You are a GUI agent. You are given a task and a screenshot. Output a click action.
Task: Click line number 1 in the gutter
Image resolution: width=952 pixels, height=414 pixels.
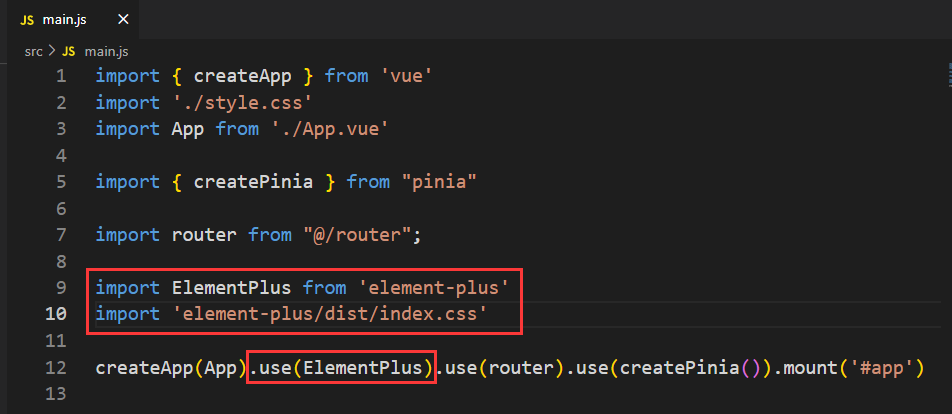coord(61,76)
